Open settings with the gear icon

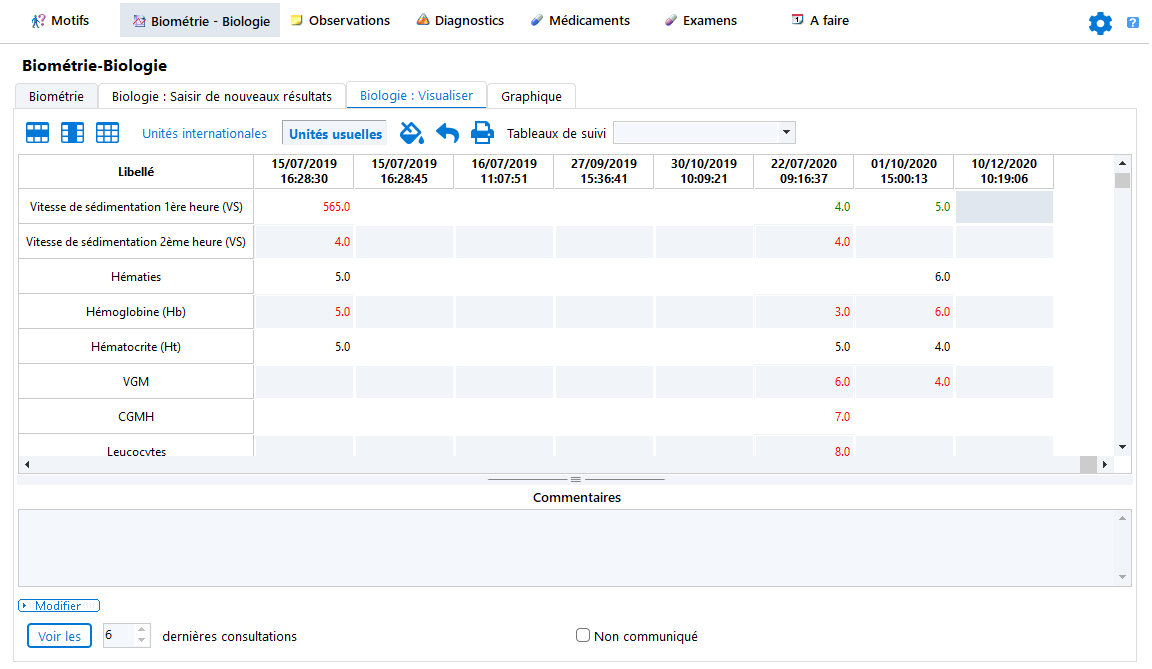coord(1100,23)
